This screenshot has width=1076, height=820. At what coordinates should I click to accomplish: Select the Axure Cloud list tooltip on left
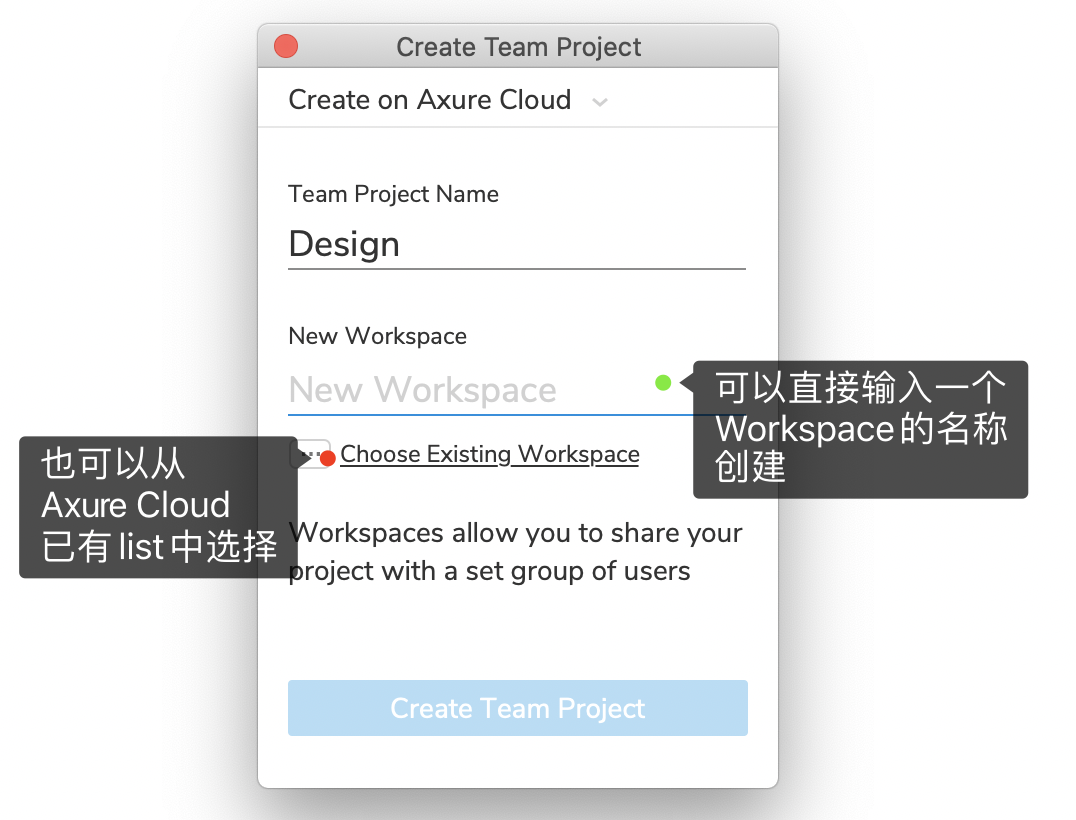click(159, 507)
